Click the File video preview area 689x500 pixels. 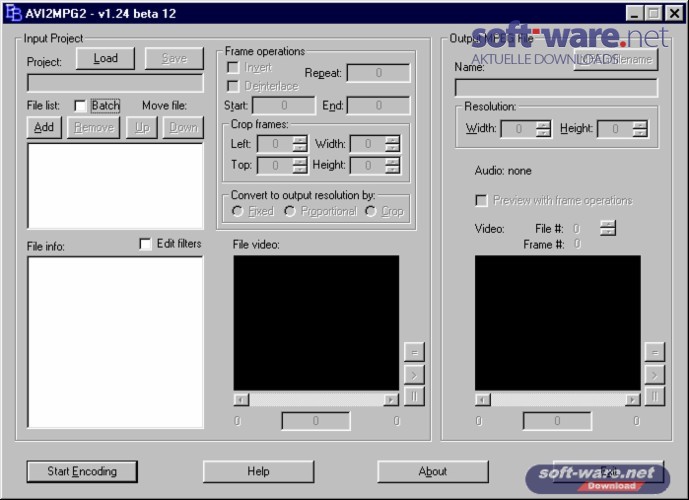(x=316, y=323)
